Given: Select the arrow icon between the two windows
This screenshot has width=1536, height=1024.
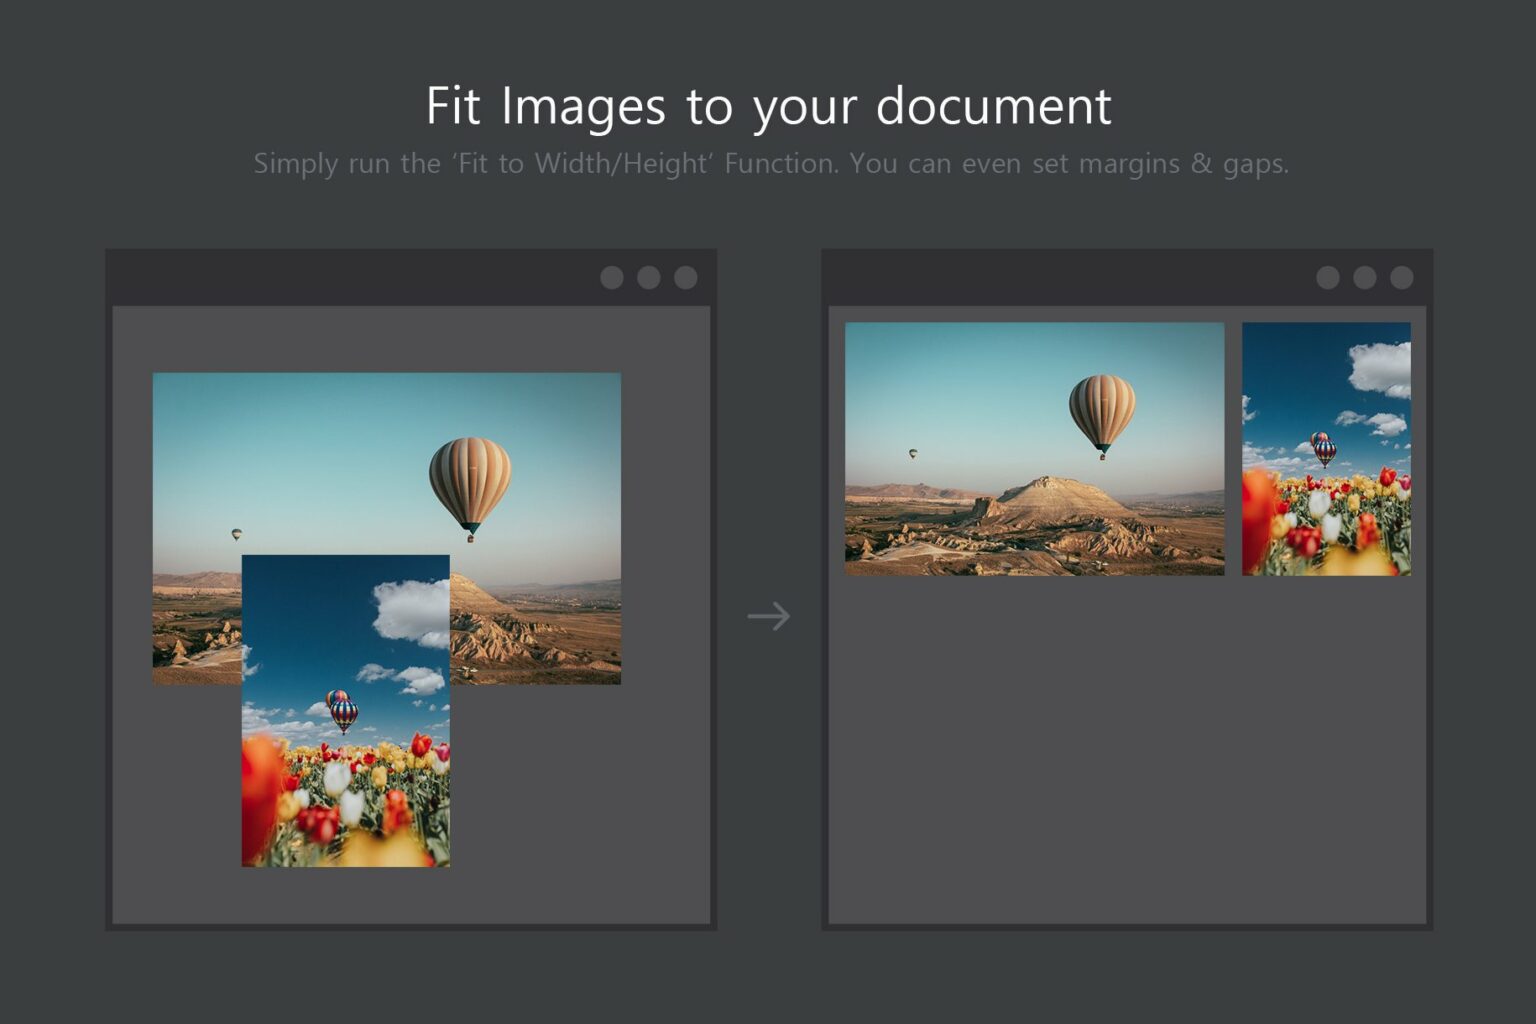Looking at the screenshot, I should (x=770, y=616).
